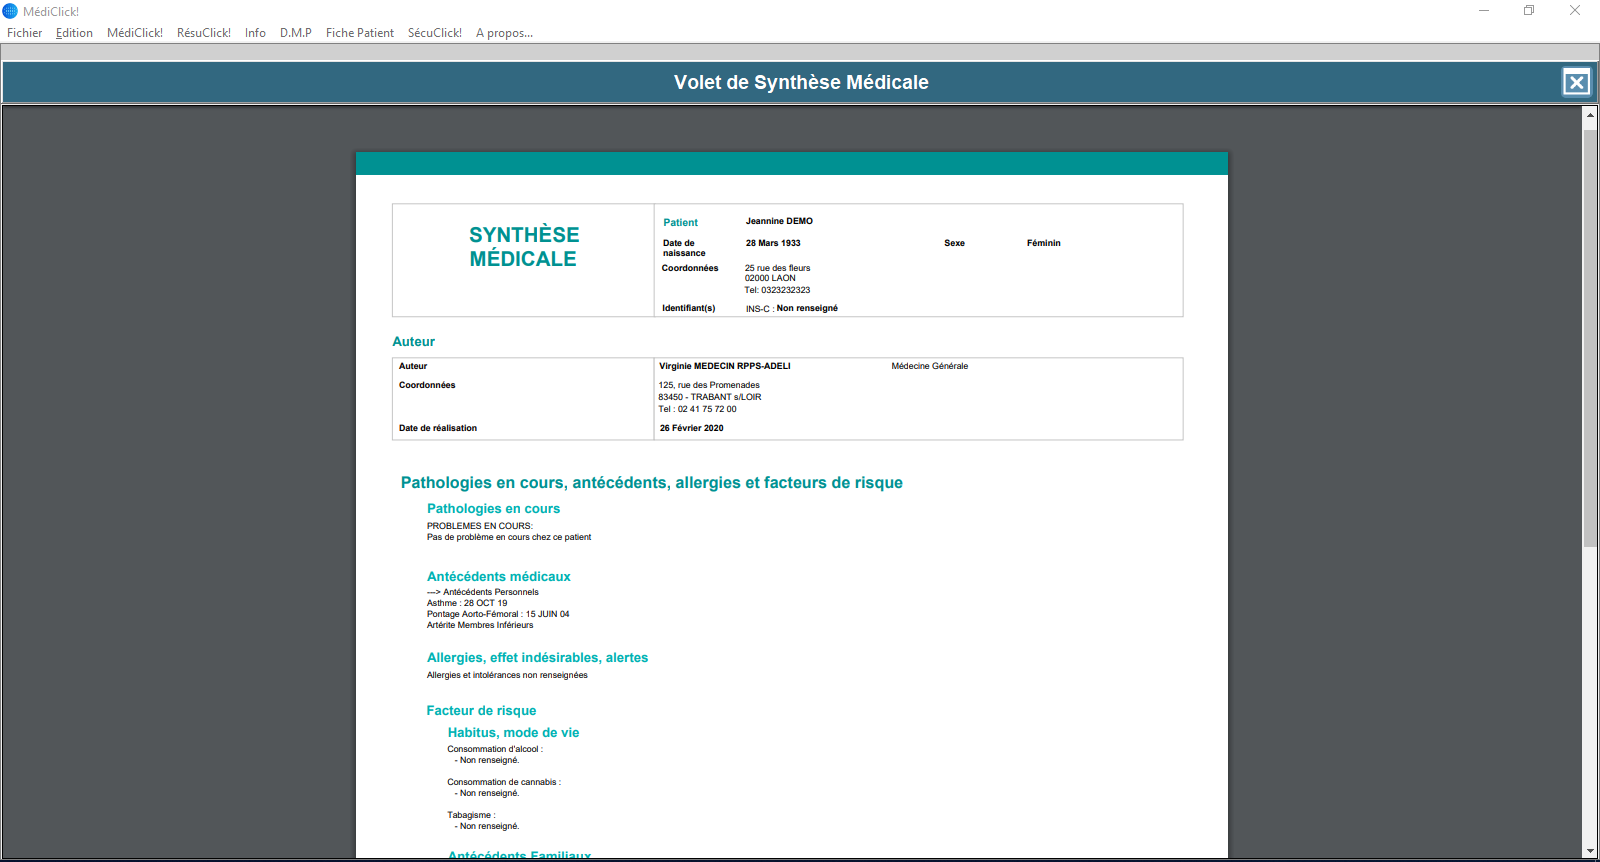Open the D.M.P menu

click(296, 33)
